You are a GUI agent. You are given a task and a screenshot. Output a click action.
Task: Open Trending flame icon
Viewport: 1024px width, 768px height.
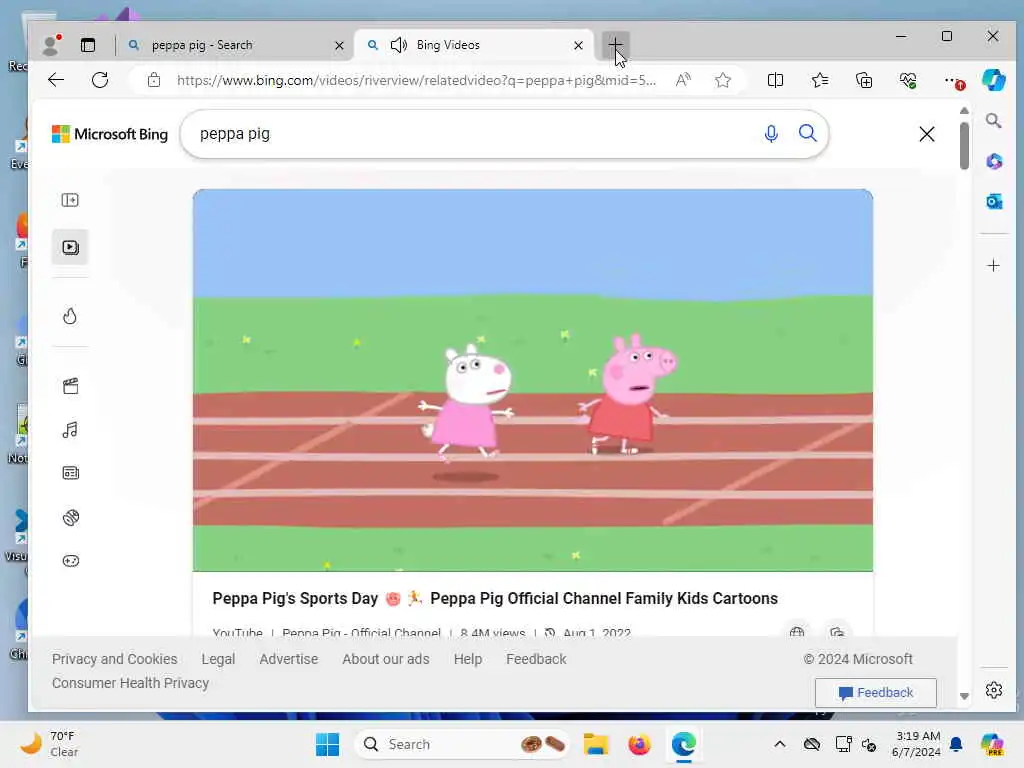(x=70, y=316)
